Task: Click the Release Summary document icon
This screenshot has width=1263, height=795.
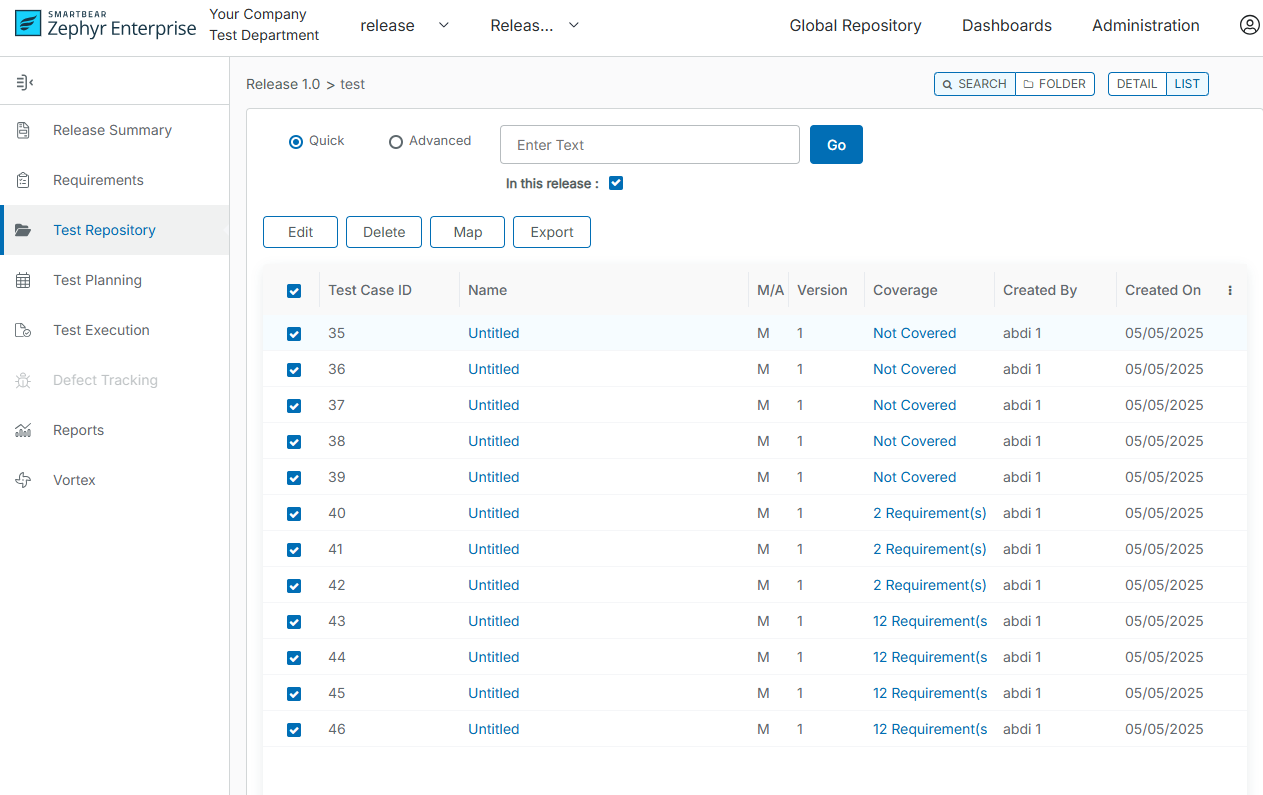Action: (23, 130)
